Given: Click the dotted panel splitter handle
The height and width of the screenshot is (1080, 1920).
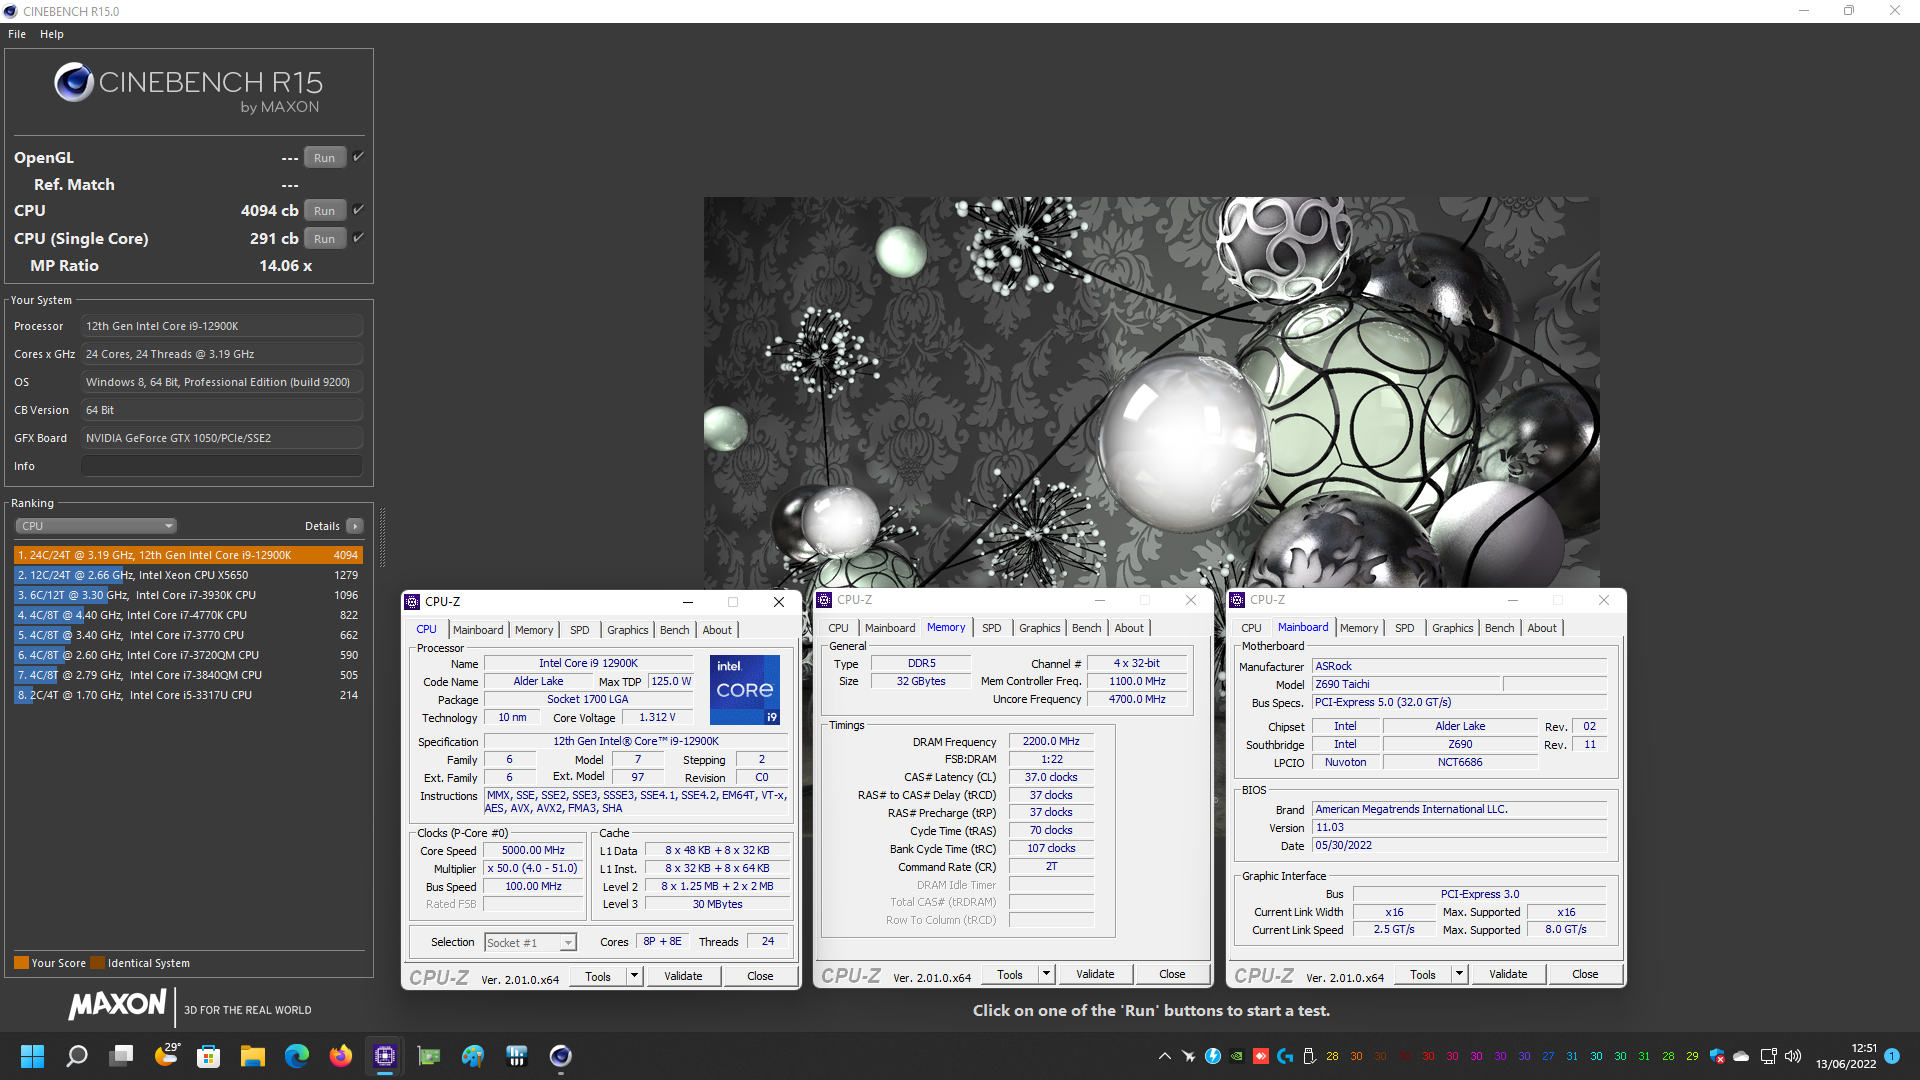Looking at the screenshot, I should coord(382,537).
